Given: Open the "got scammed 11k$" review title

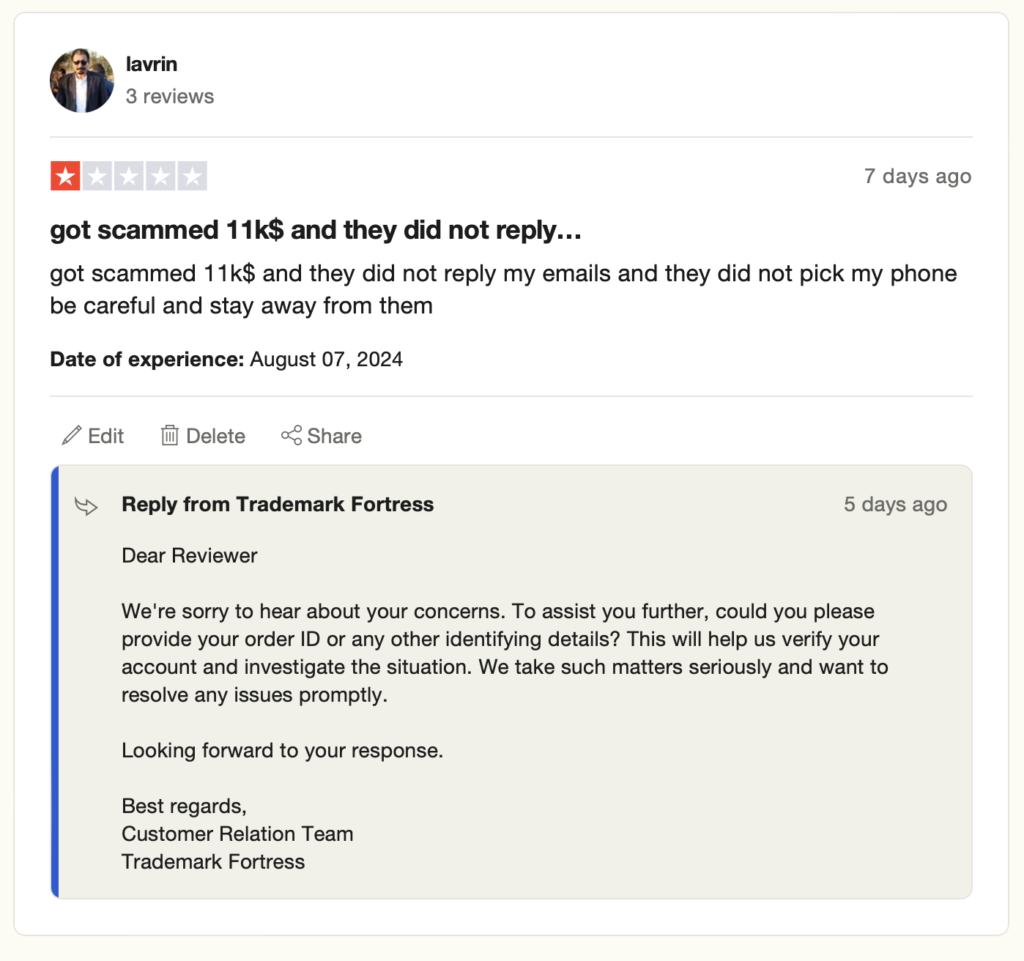Looking at the screenshot, I should coord(316,231).
